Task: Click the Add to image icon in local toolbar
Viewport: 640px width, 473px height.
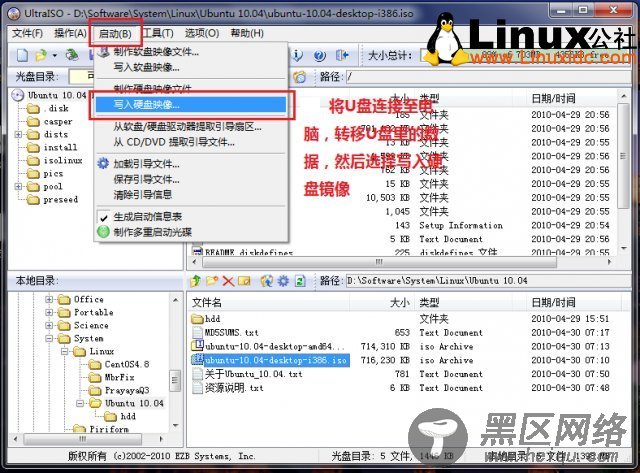Action: [x=267, y=281]
